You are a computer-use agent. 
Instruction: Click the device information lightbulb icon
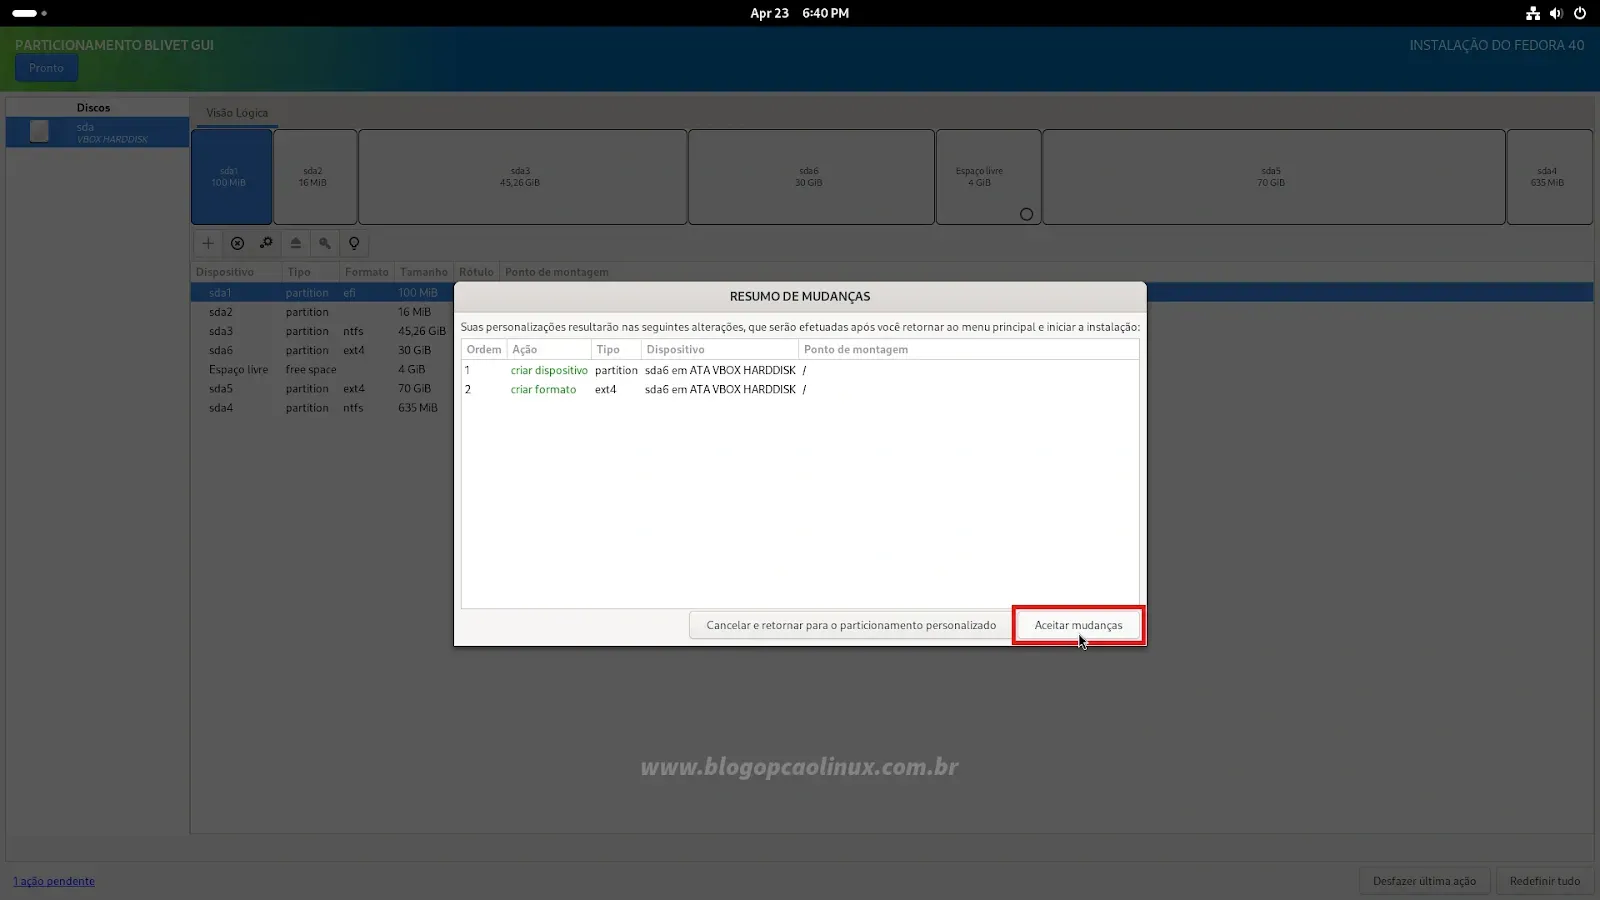pos(354,243)
